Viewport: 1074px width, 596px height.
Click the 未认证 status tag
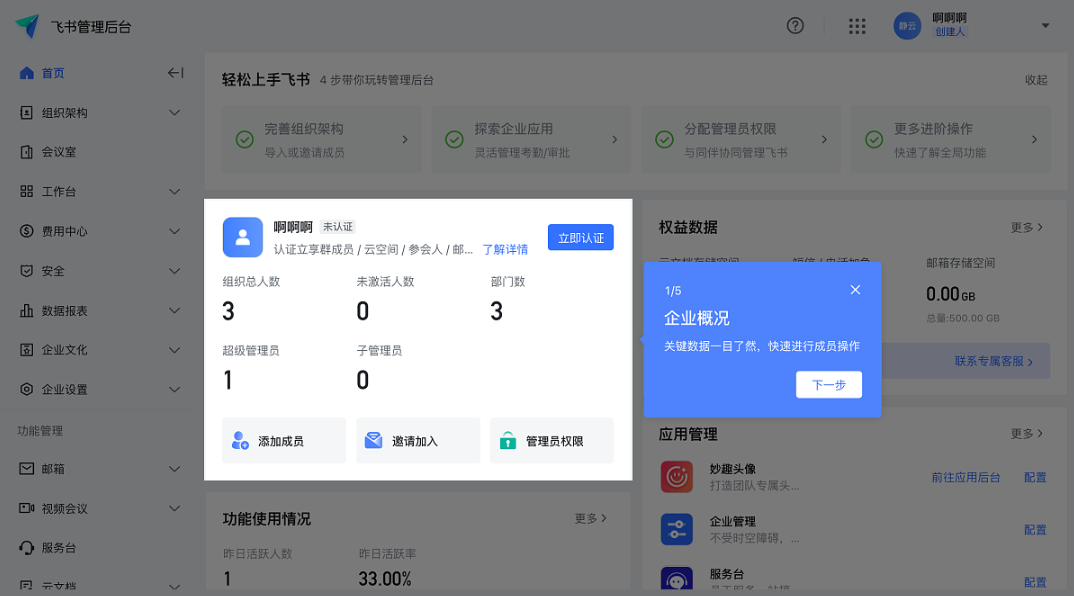[x=338, y=227]
